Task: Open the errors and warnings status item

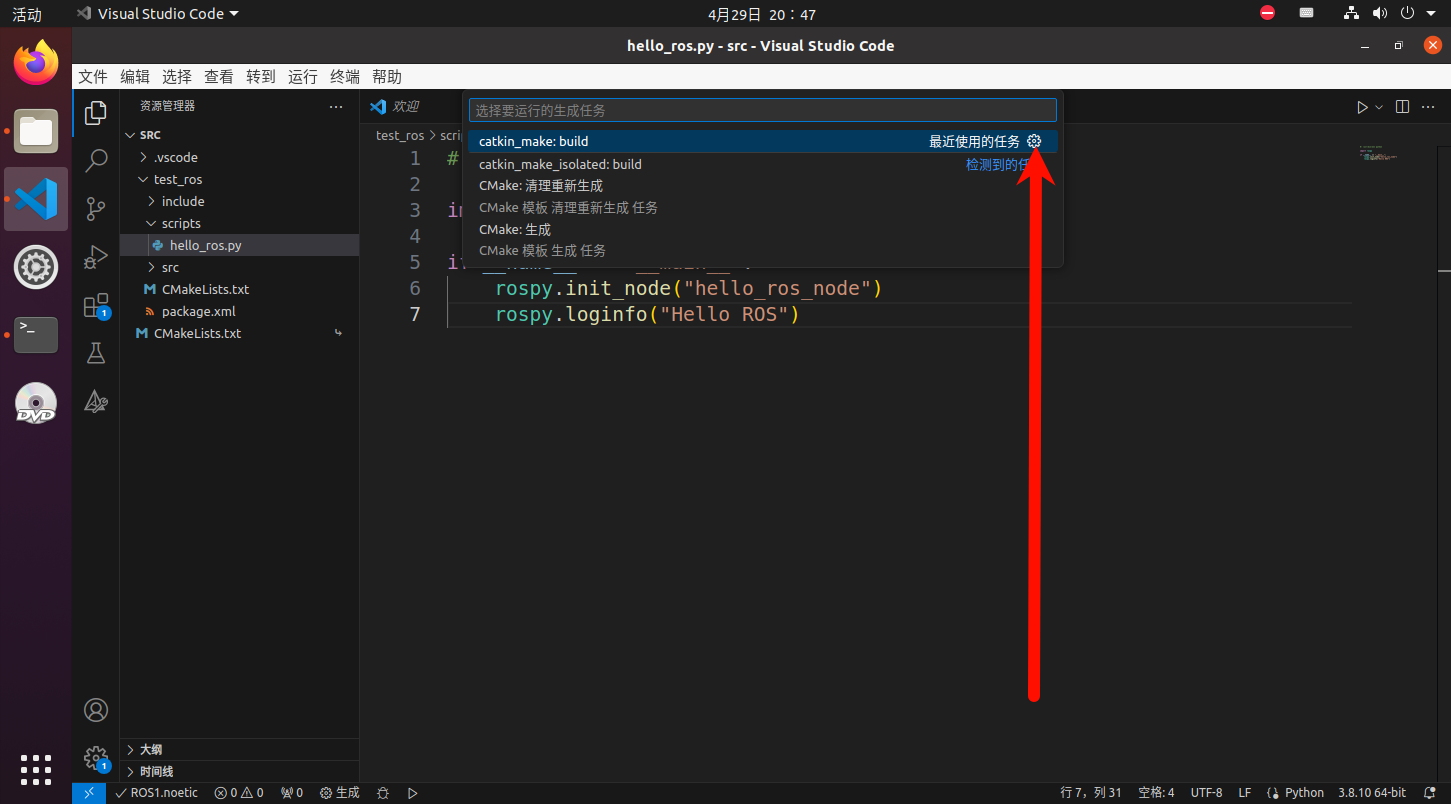Action: 239,793
